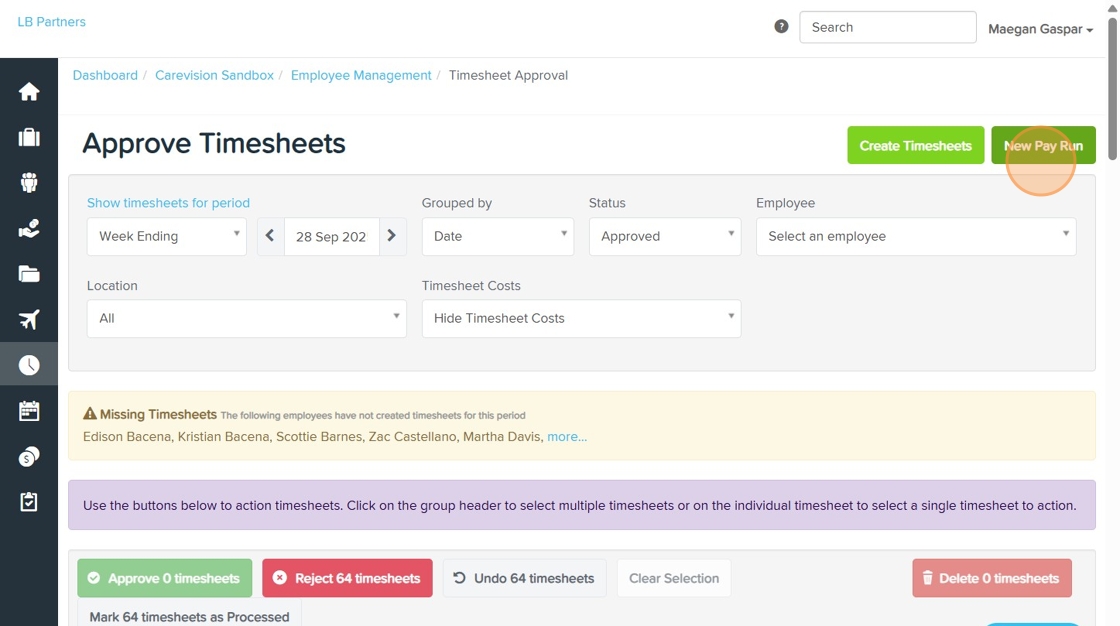Open the calendar icon in sidebar
The width and height of the screenshot is (1120, 626).
[29, 411]
